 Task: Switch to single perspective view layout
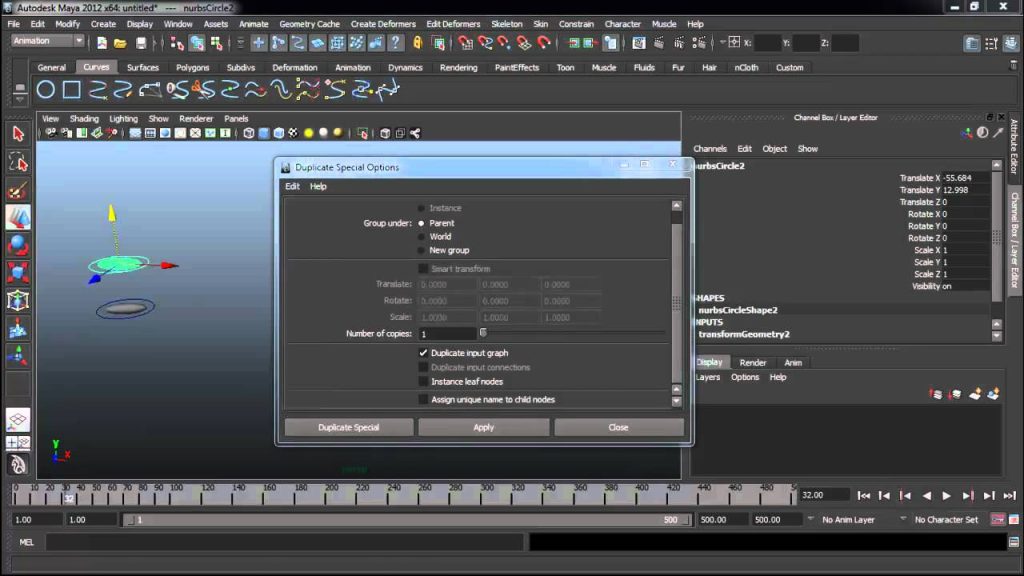[x=18, y=419]
